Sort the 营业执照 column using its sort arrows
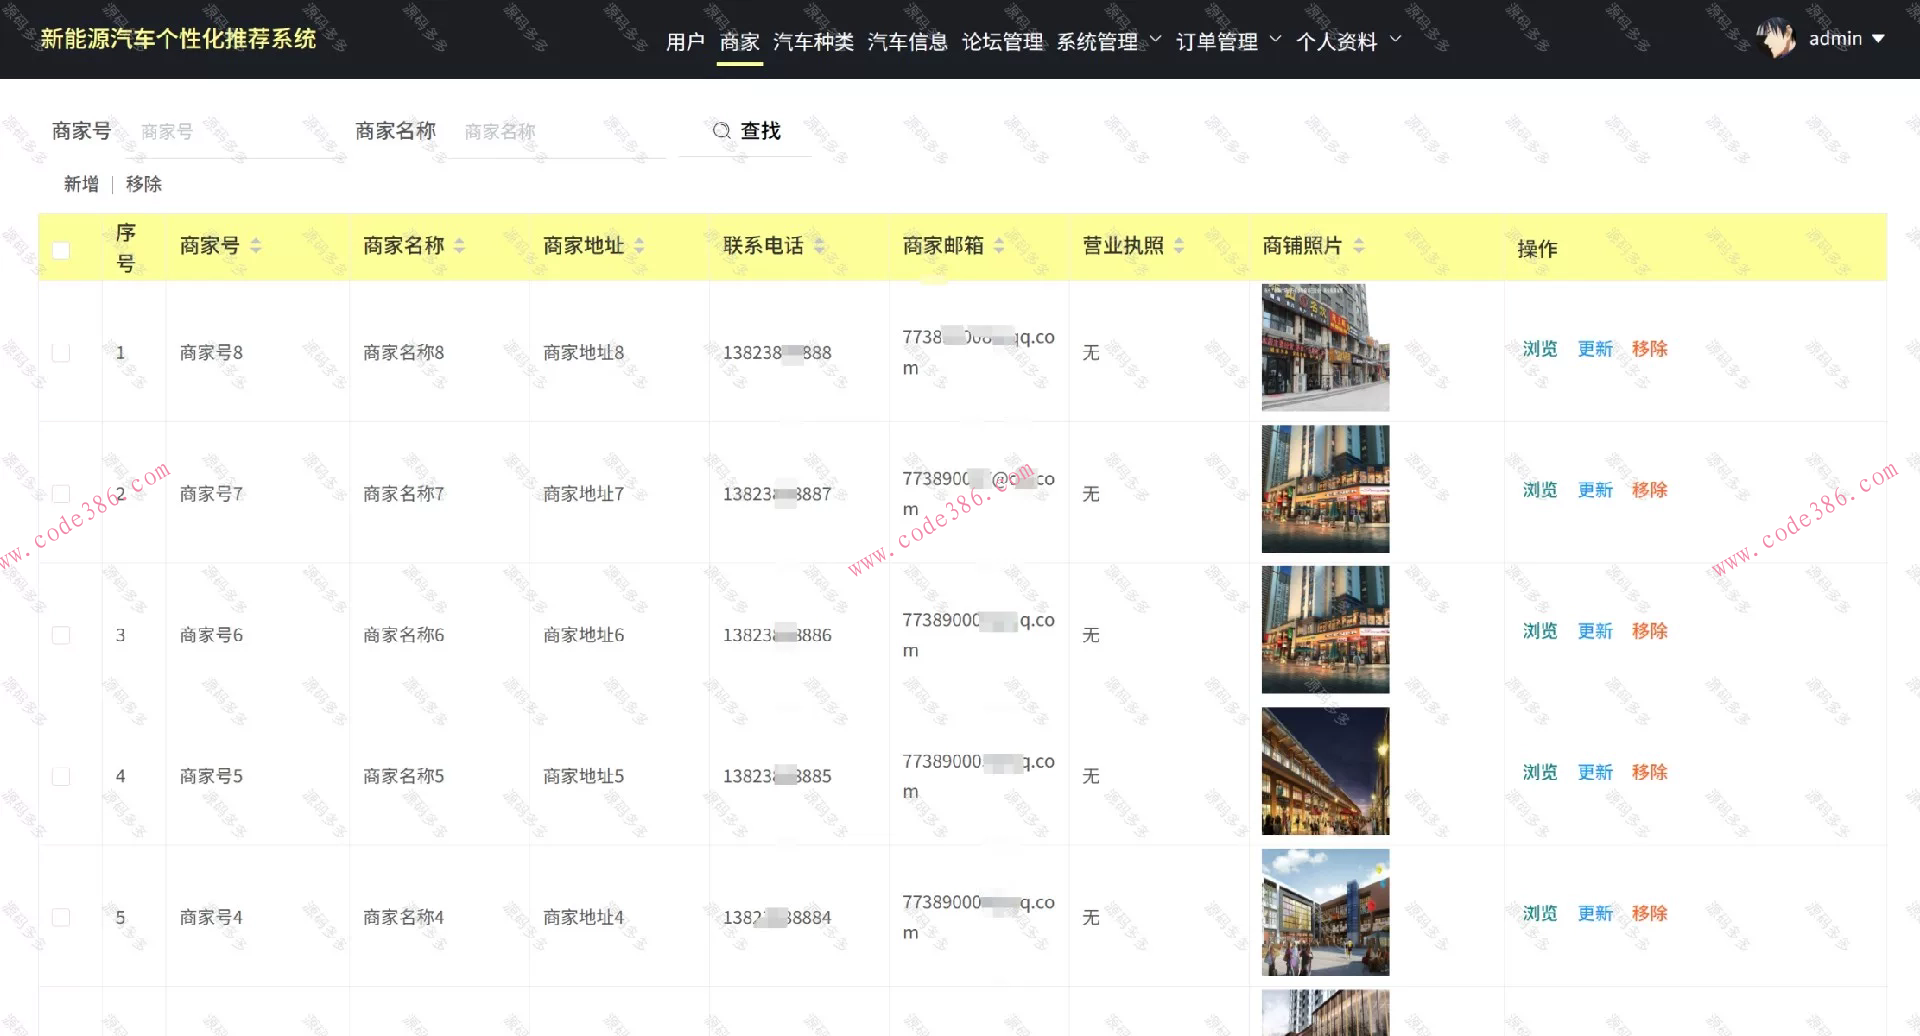Viewport: 1920px width, 1036px height. [1179, 246]
